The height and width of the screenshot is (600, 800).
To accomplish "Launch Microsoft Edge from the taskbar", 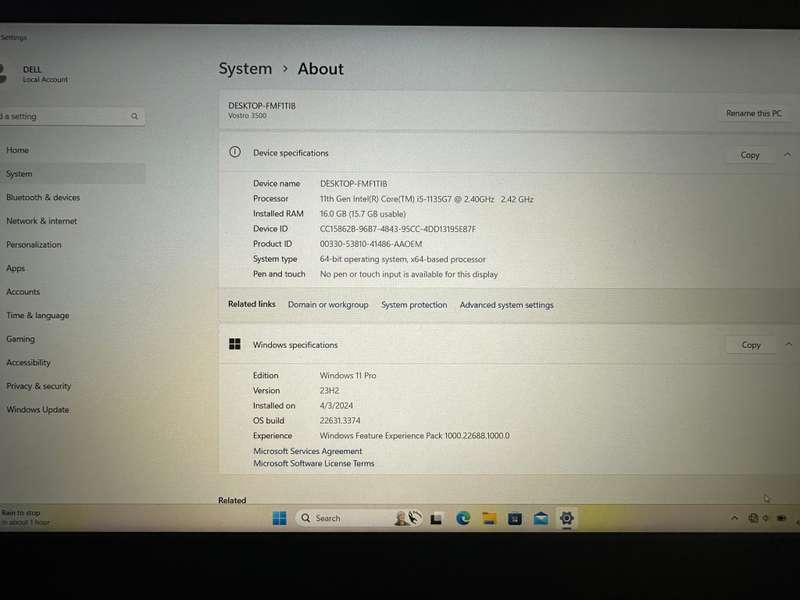I will [463, 518].
